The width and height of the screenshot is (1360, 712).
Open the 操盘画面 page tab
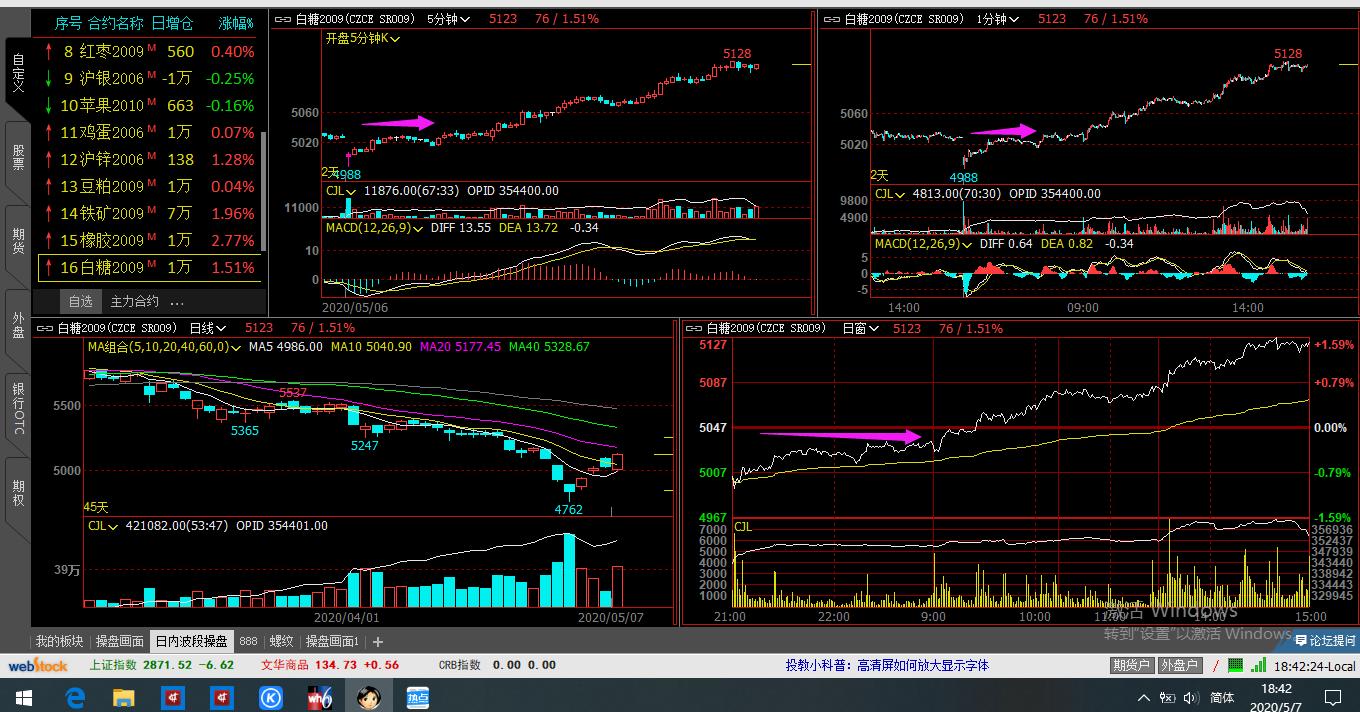119,642
